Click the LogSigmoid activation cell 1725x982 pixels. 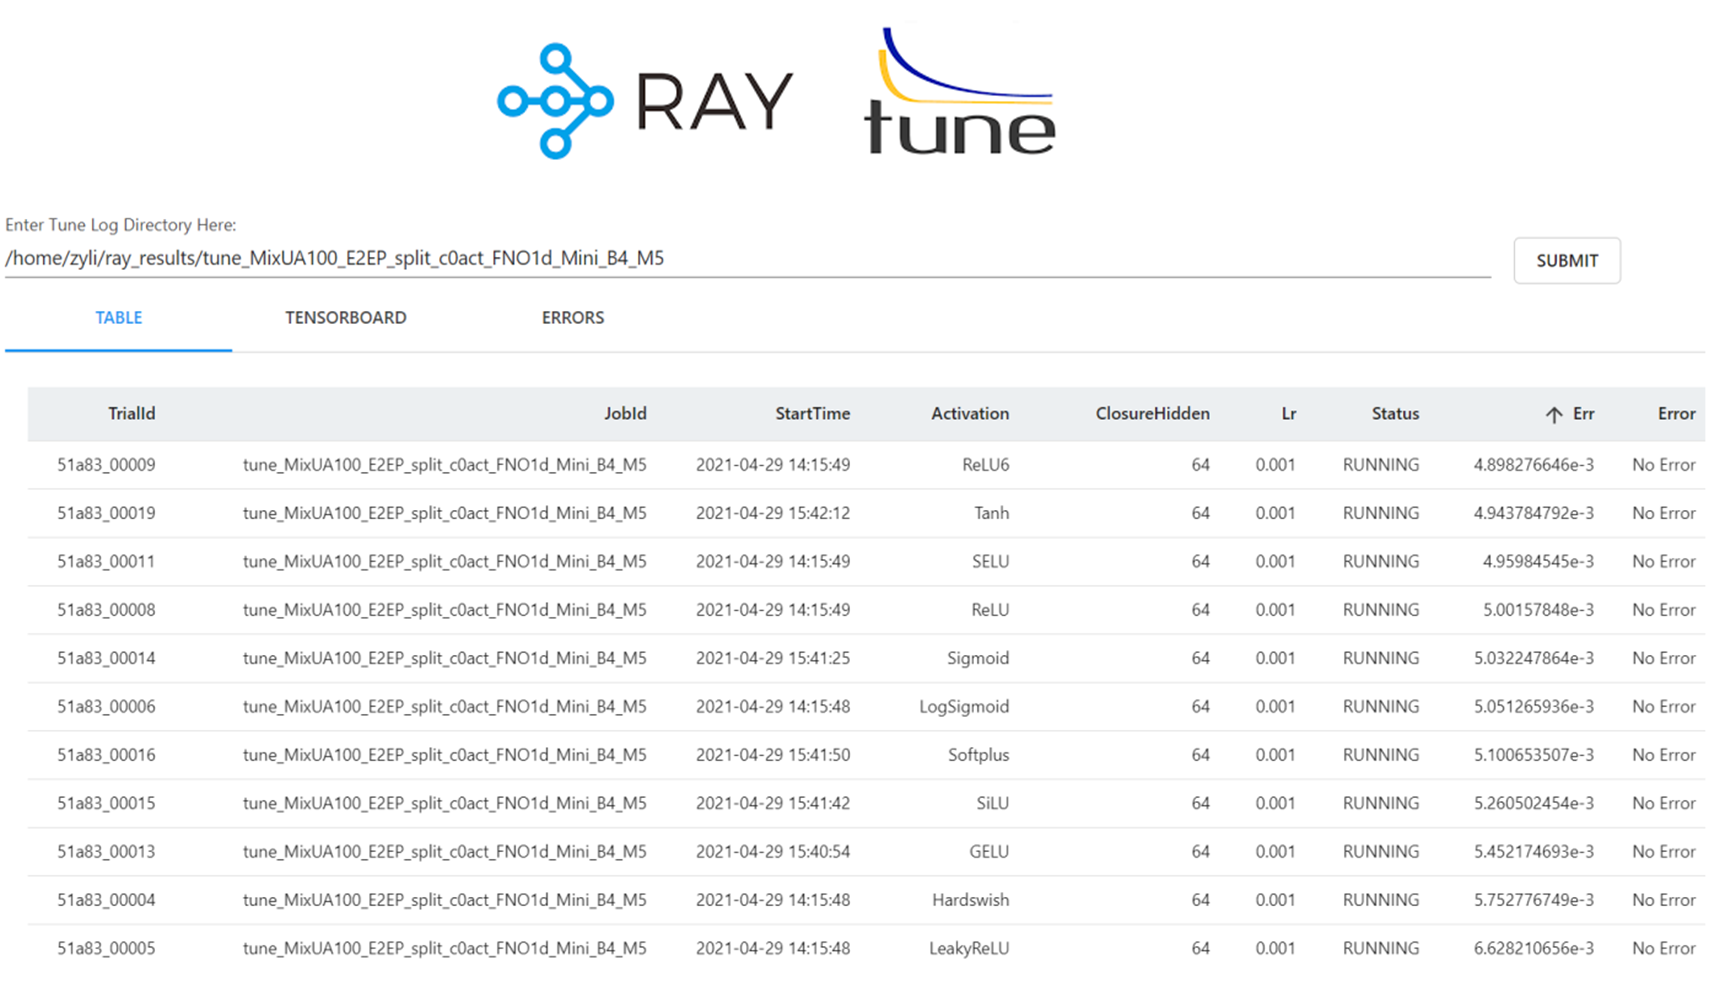964,707
